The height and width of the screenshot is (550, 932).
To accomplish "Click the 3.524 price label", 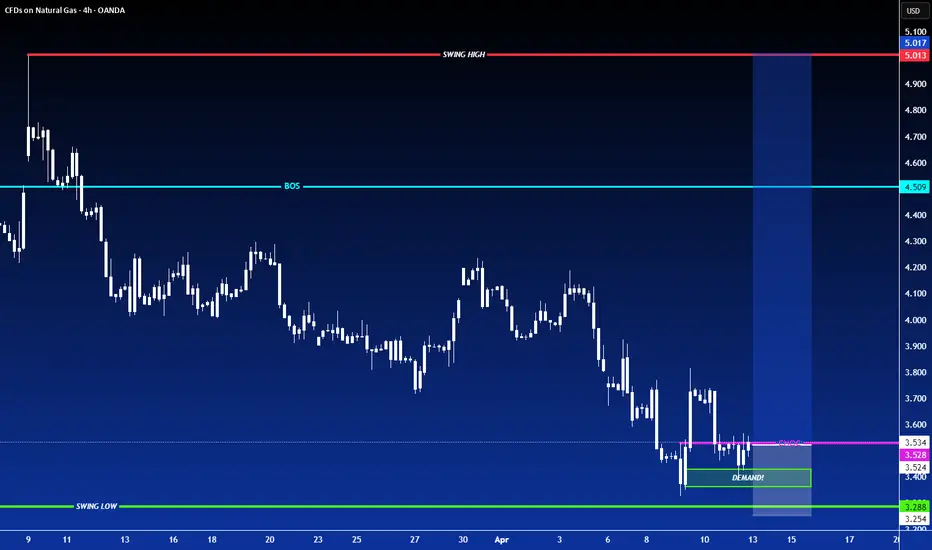I will 915,467.
